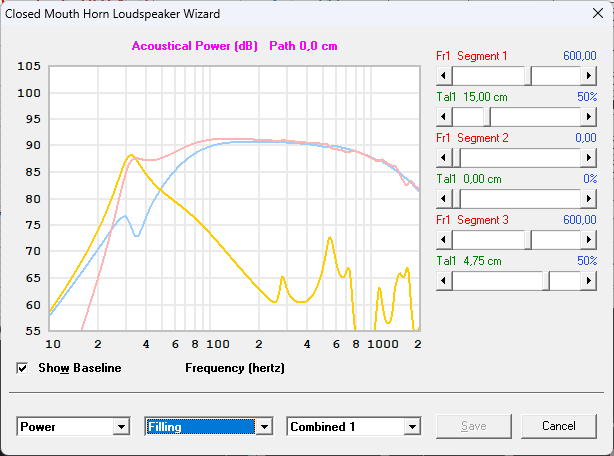Click the Save button
The image size is (614, 456).
coord(474,426)
